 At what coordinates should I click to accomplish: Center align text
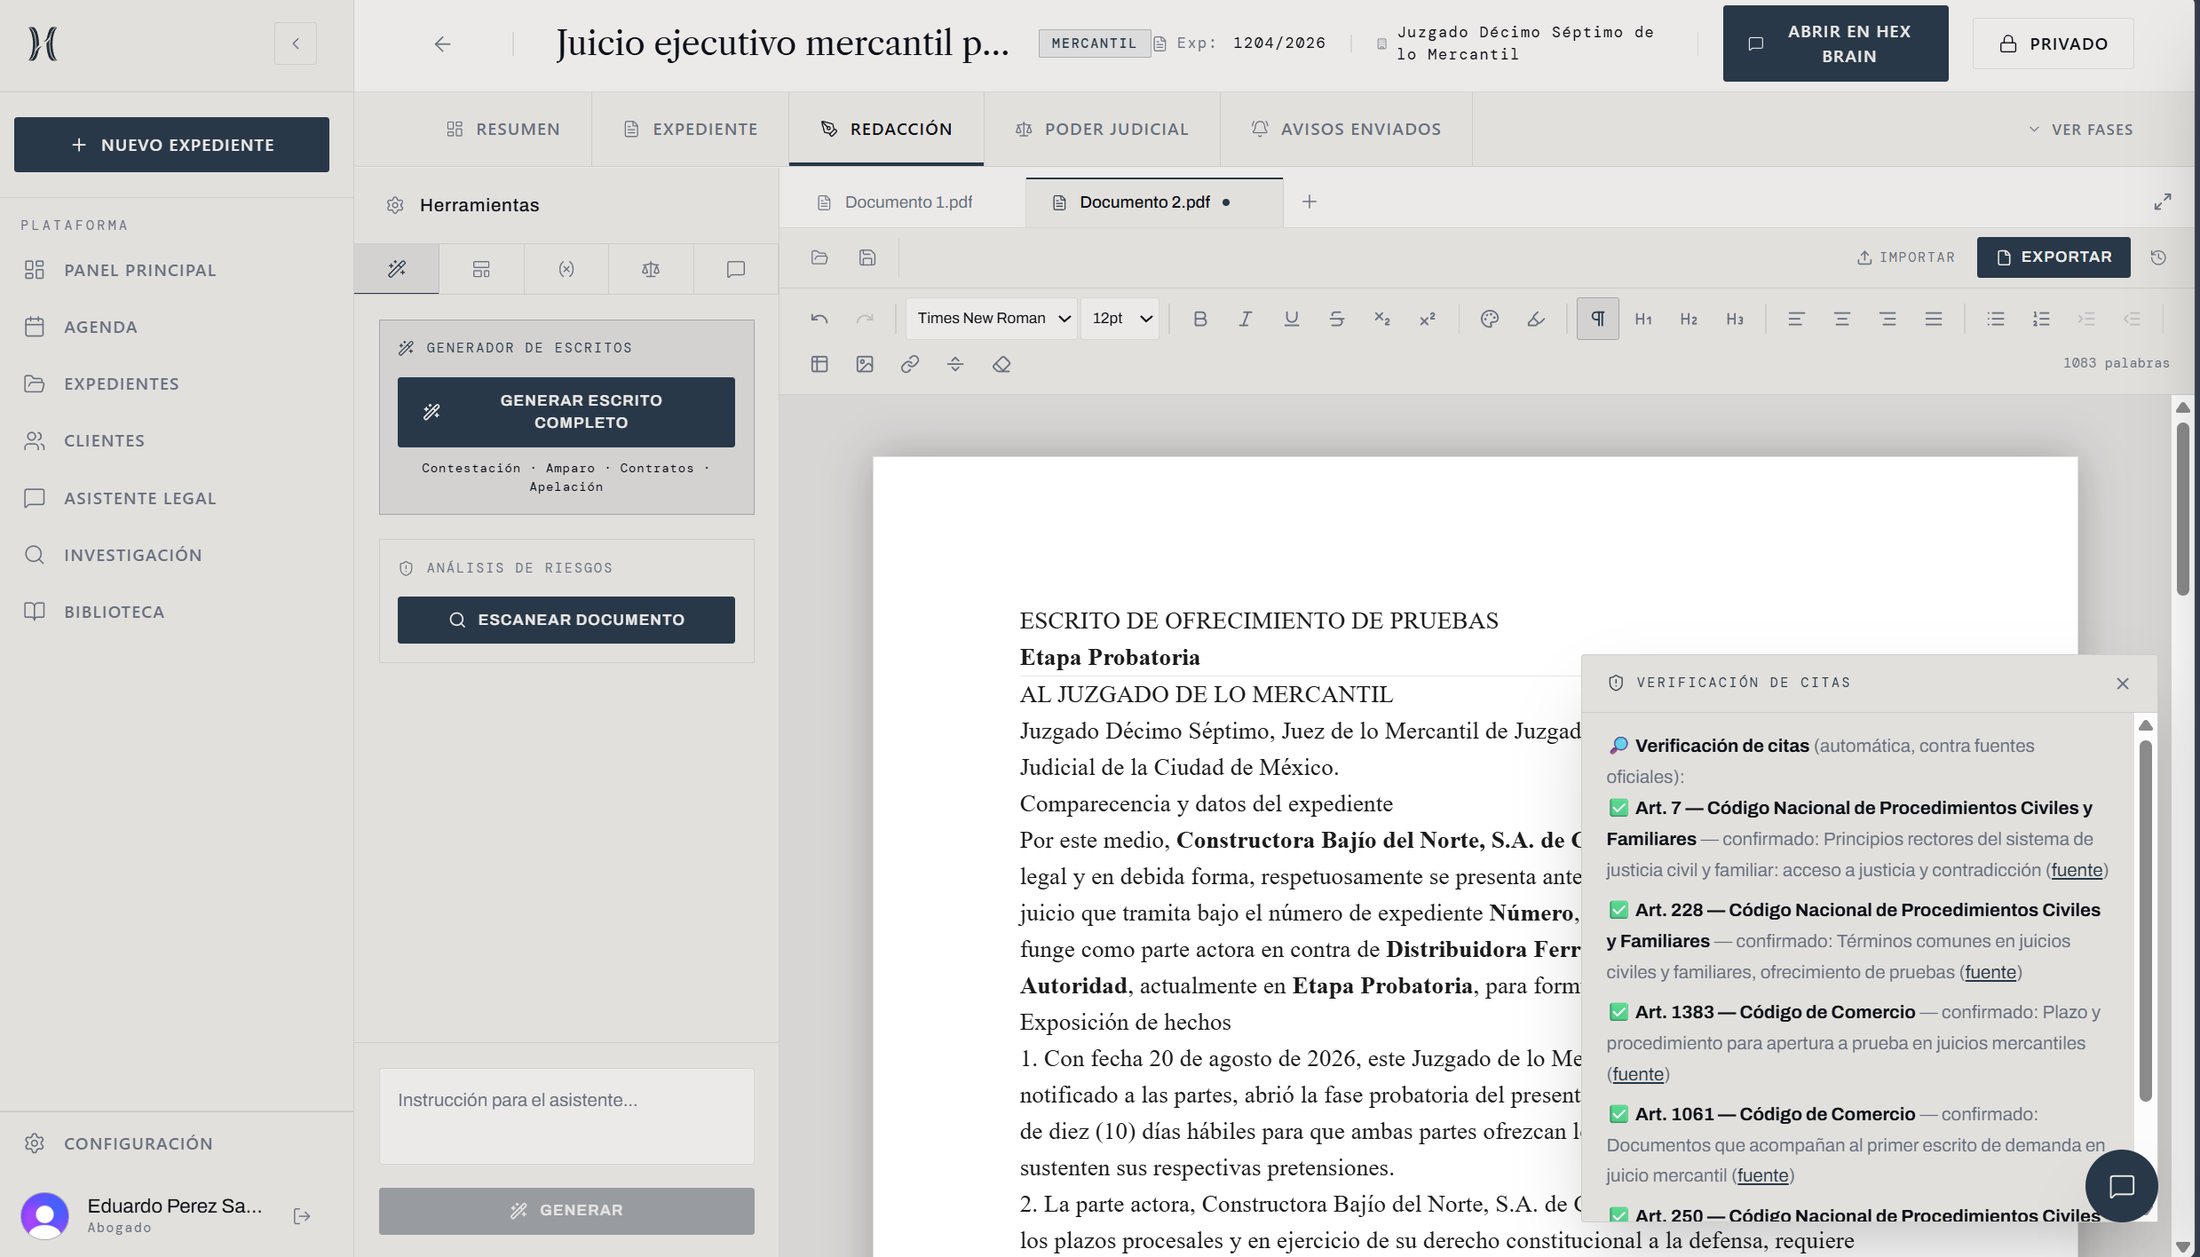tap(1842, 318)
